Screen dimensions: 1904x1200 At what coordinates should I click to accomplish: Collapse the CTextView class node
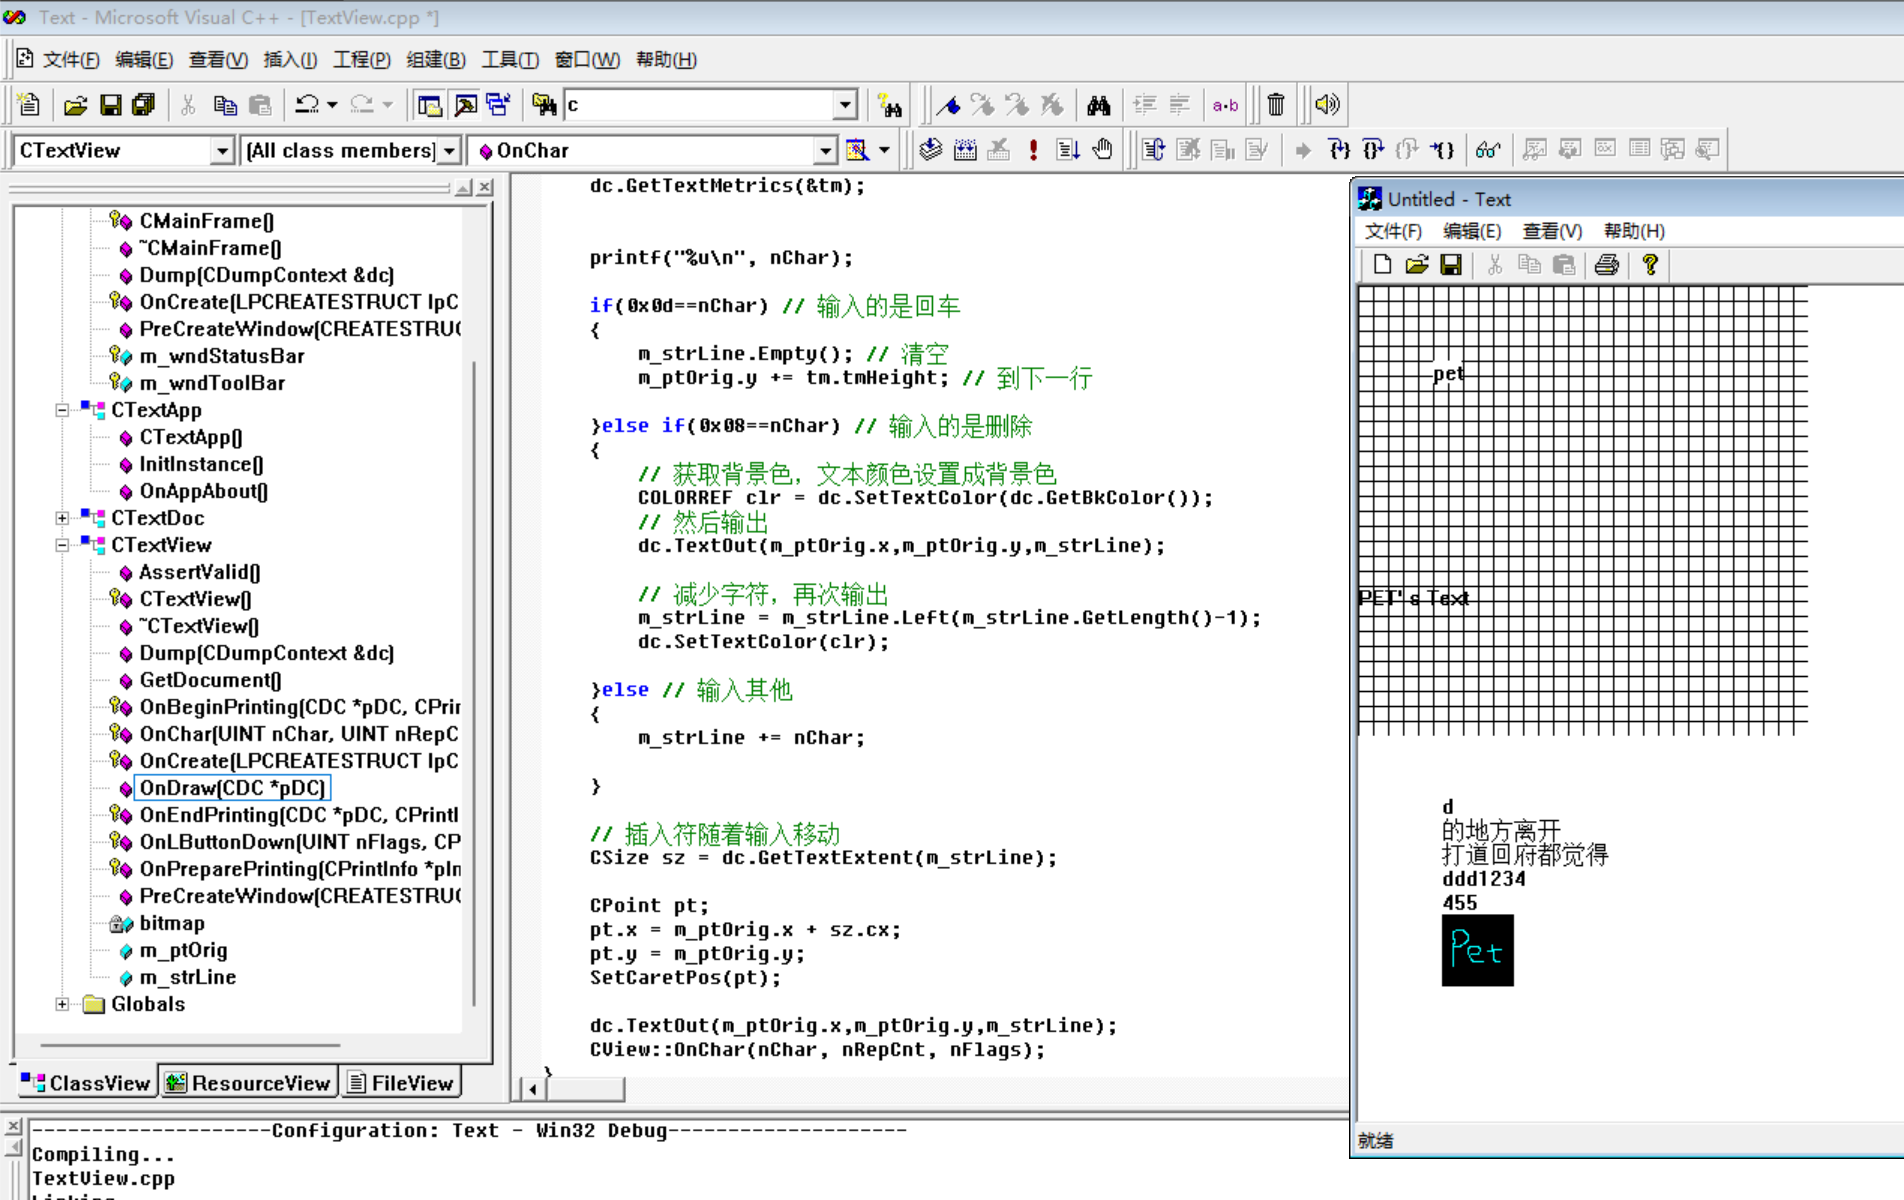(62, 545)
